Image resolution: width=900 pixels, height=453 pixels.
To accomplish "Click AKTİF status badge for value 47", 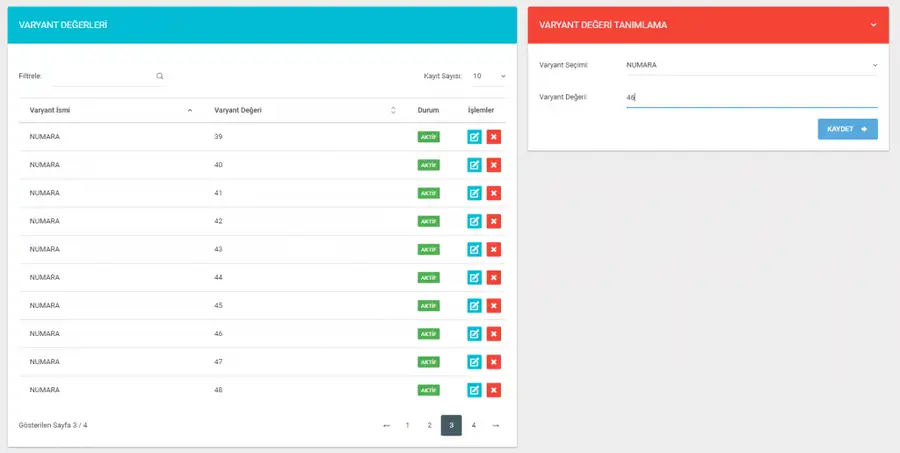I will [x=428, y=362].
